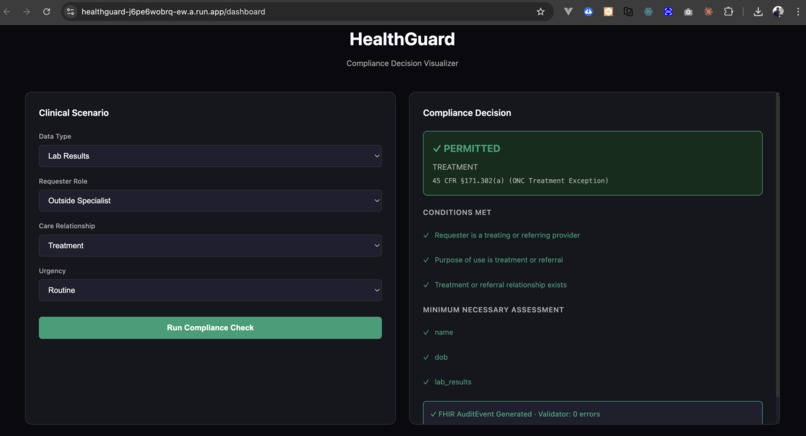Click the PERMITTED status label

pos(466,149)
